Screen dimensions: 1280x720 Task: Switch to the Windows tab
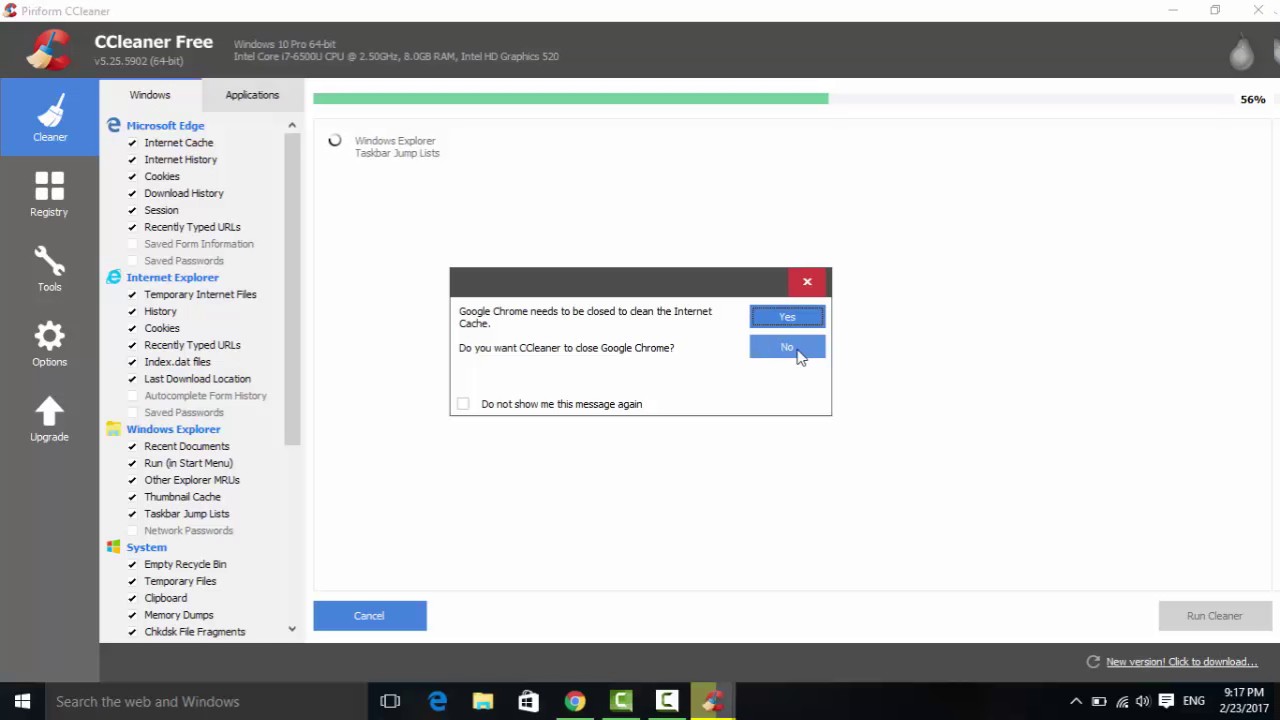click(x=150, y=95)
